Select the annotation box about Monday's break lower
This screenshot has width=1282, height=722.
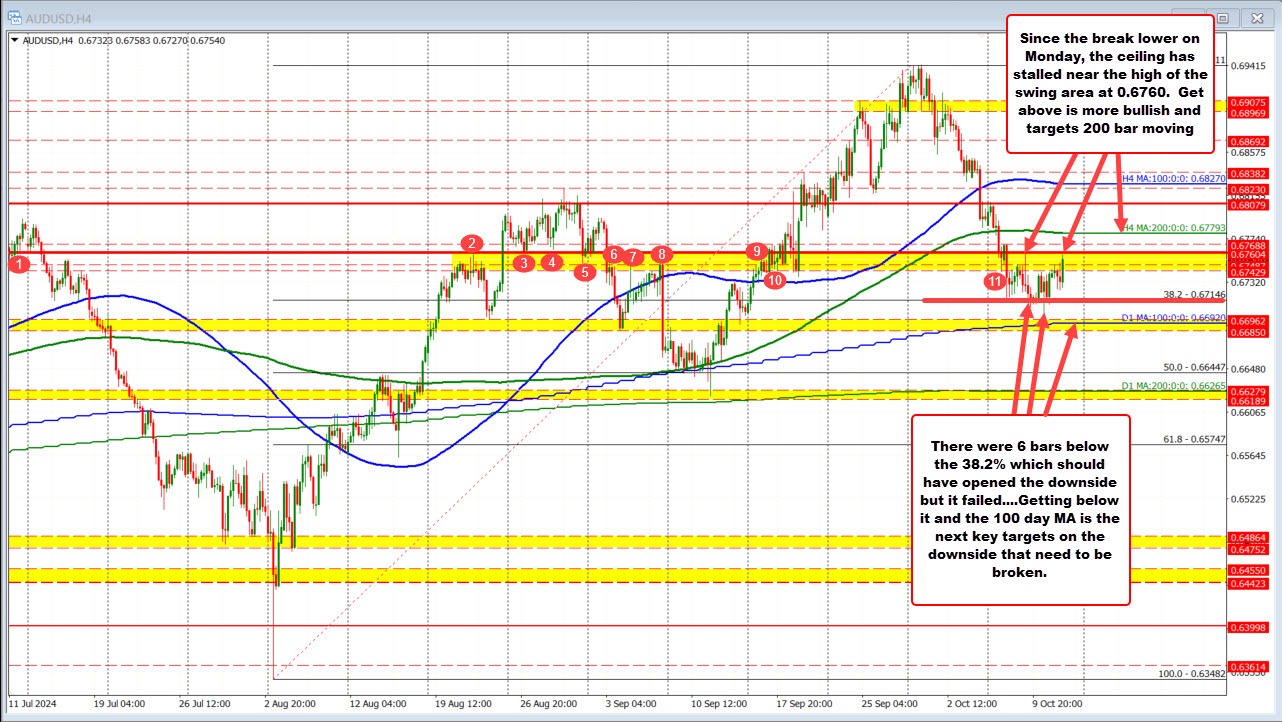pos(1108,83)
